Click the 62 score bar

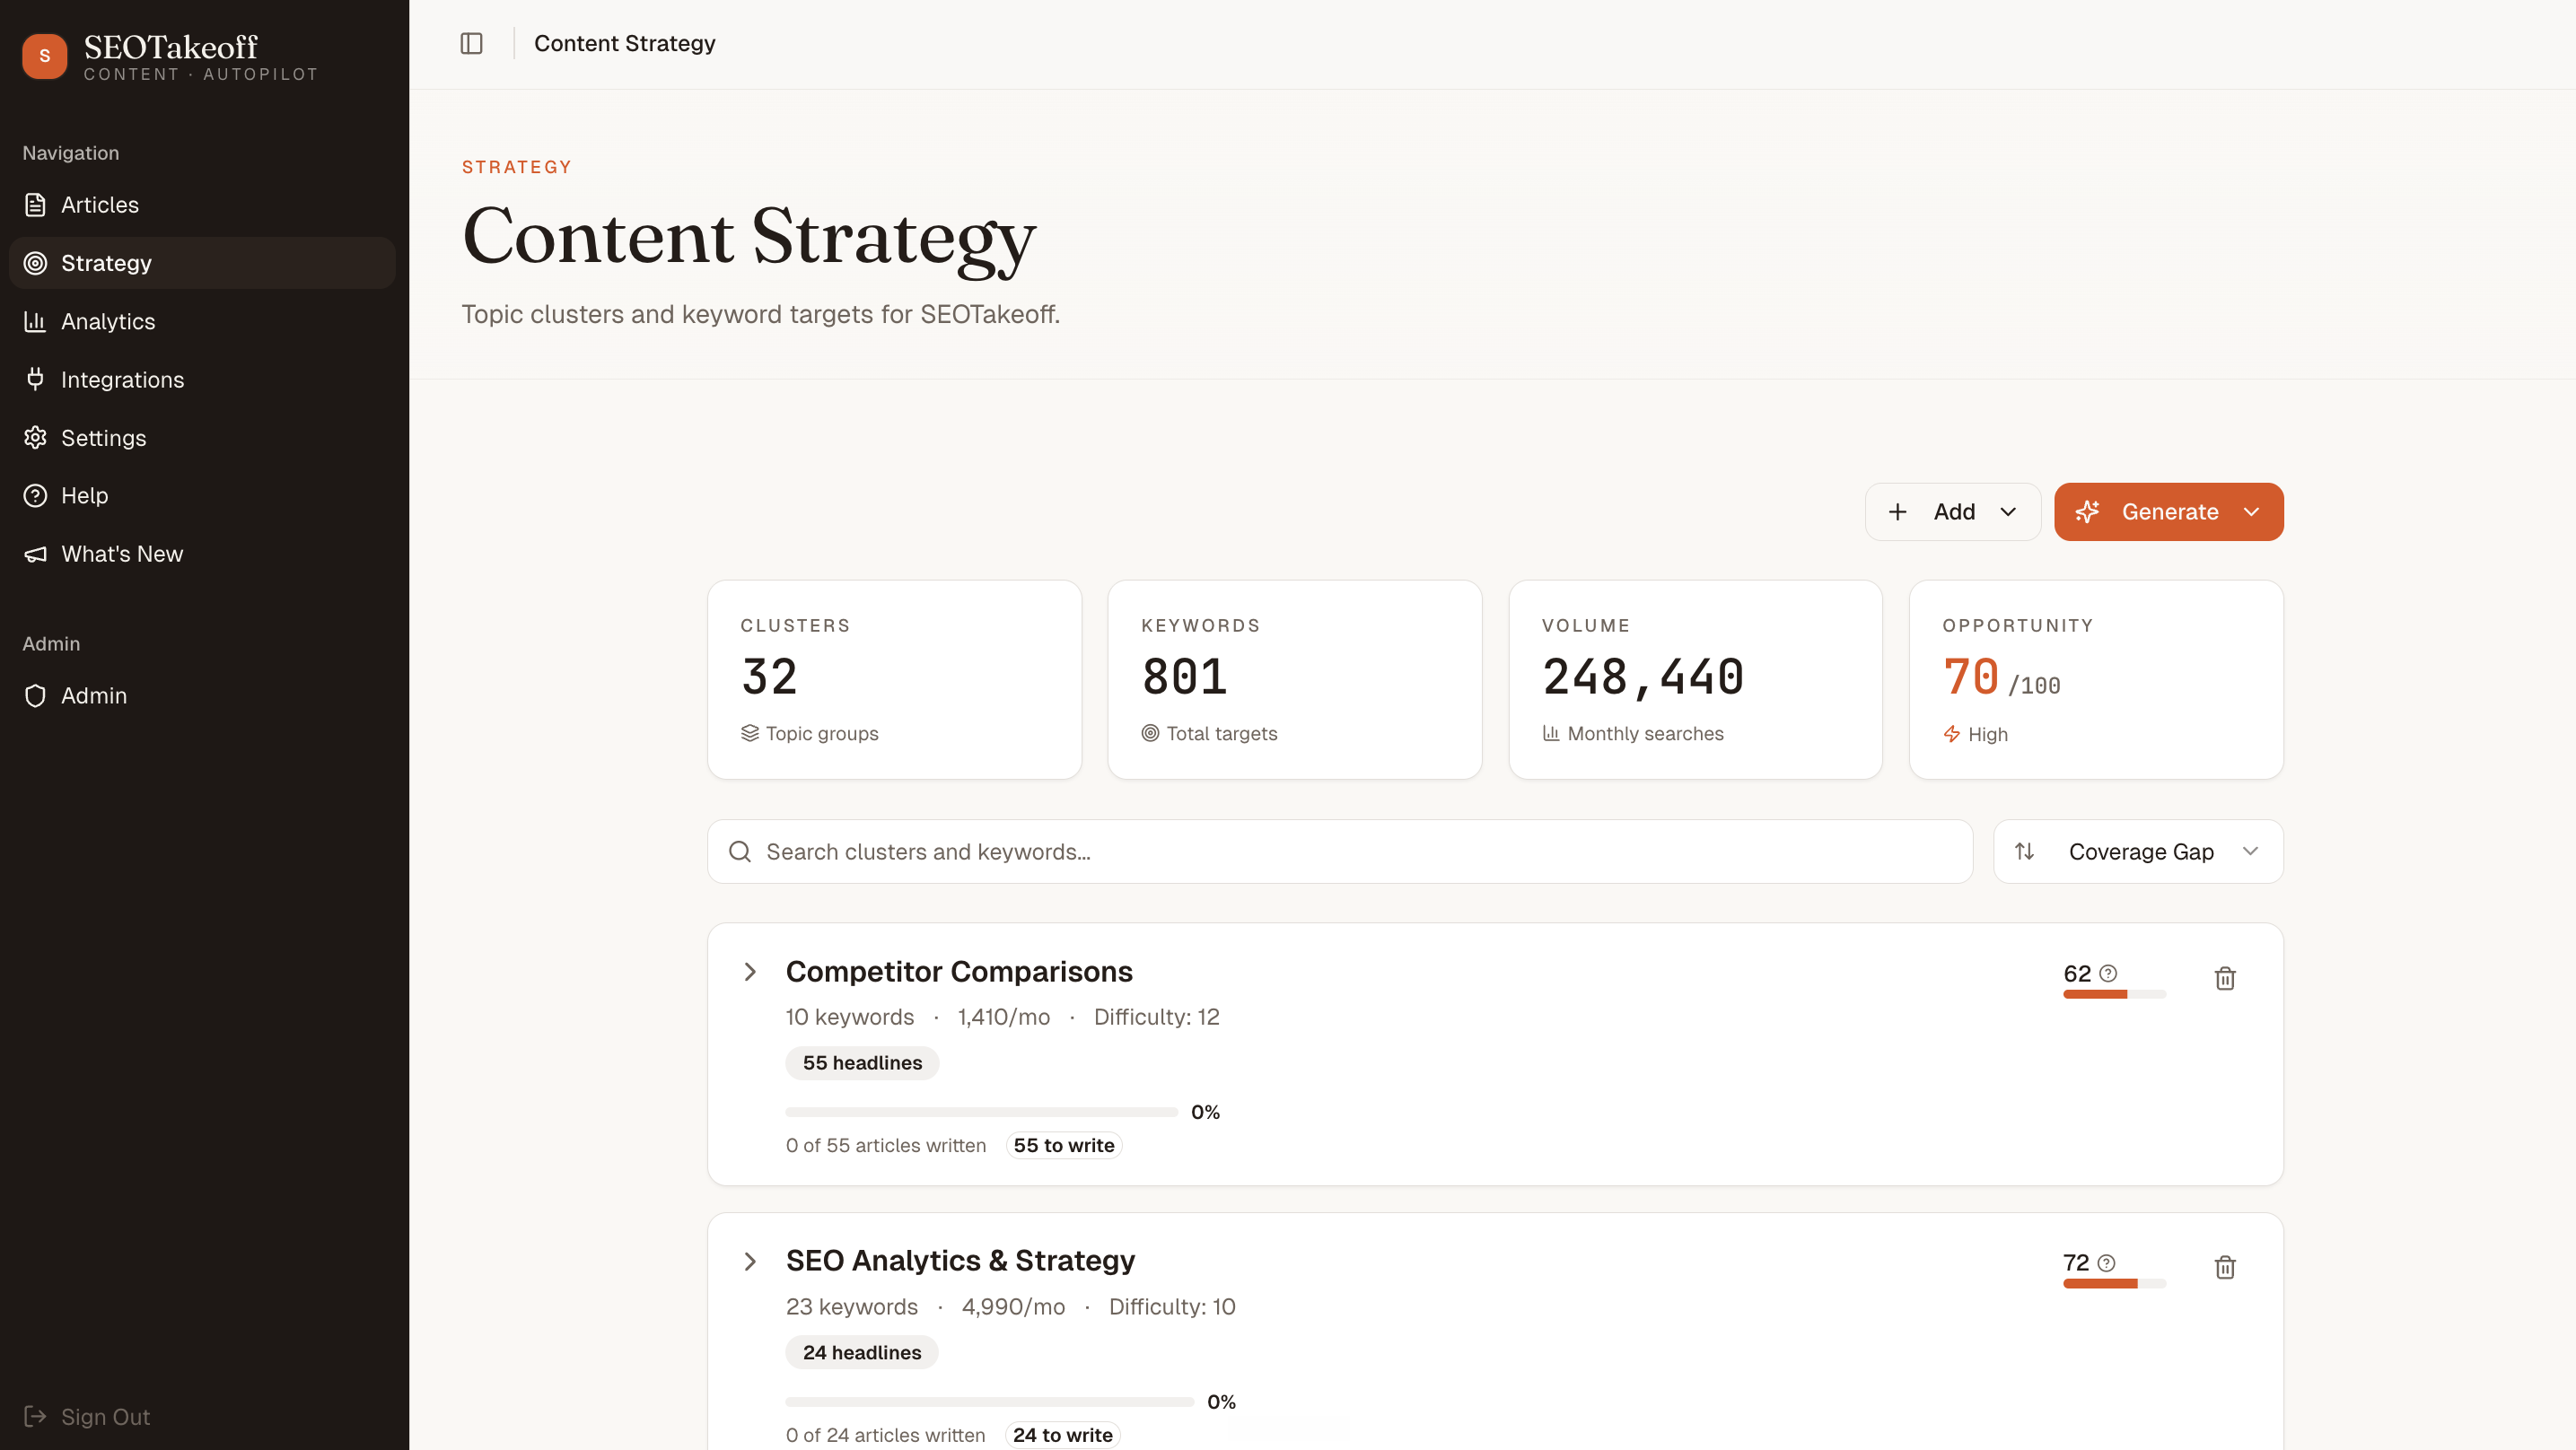tap(2114, 995)
